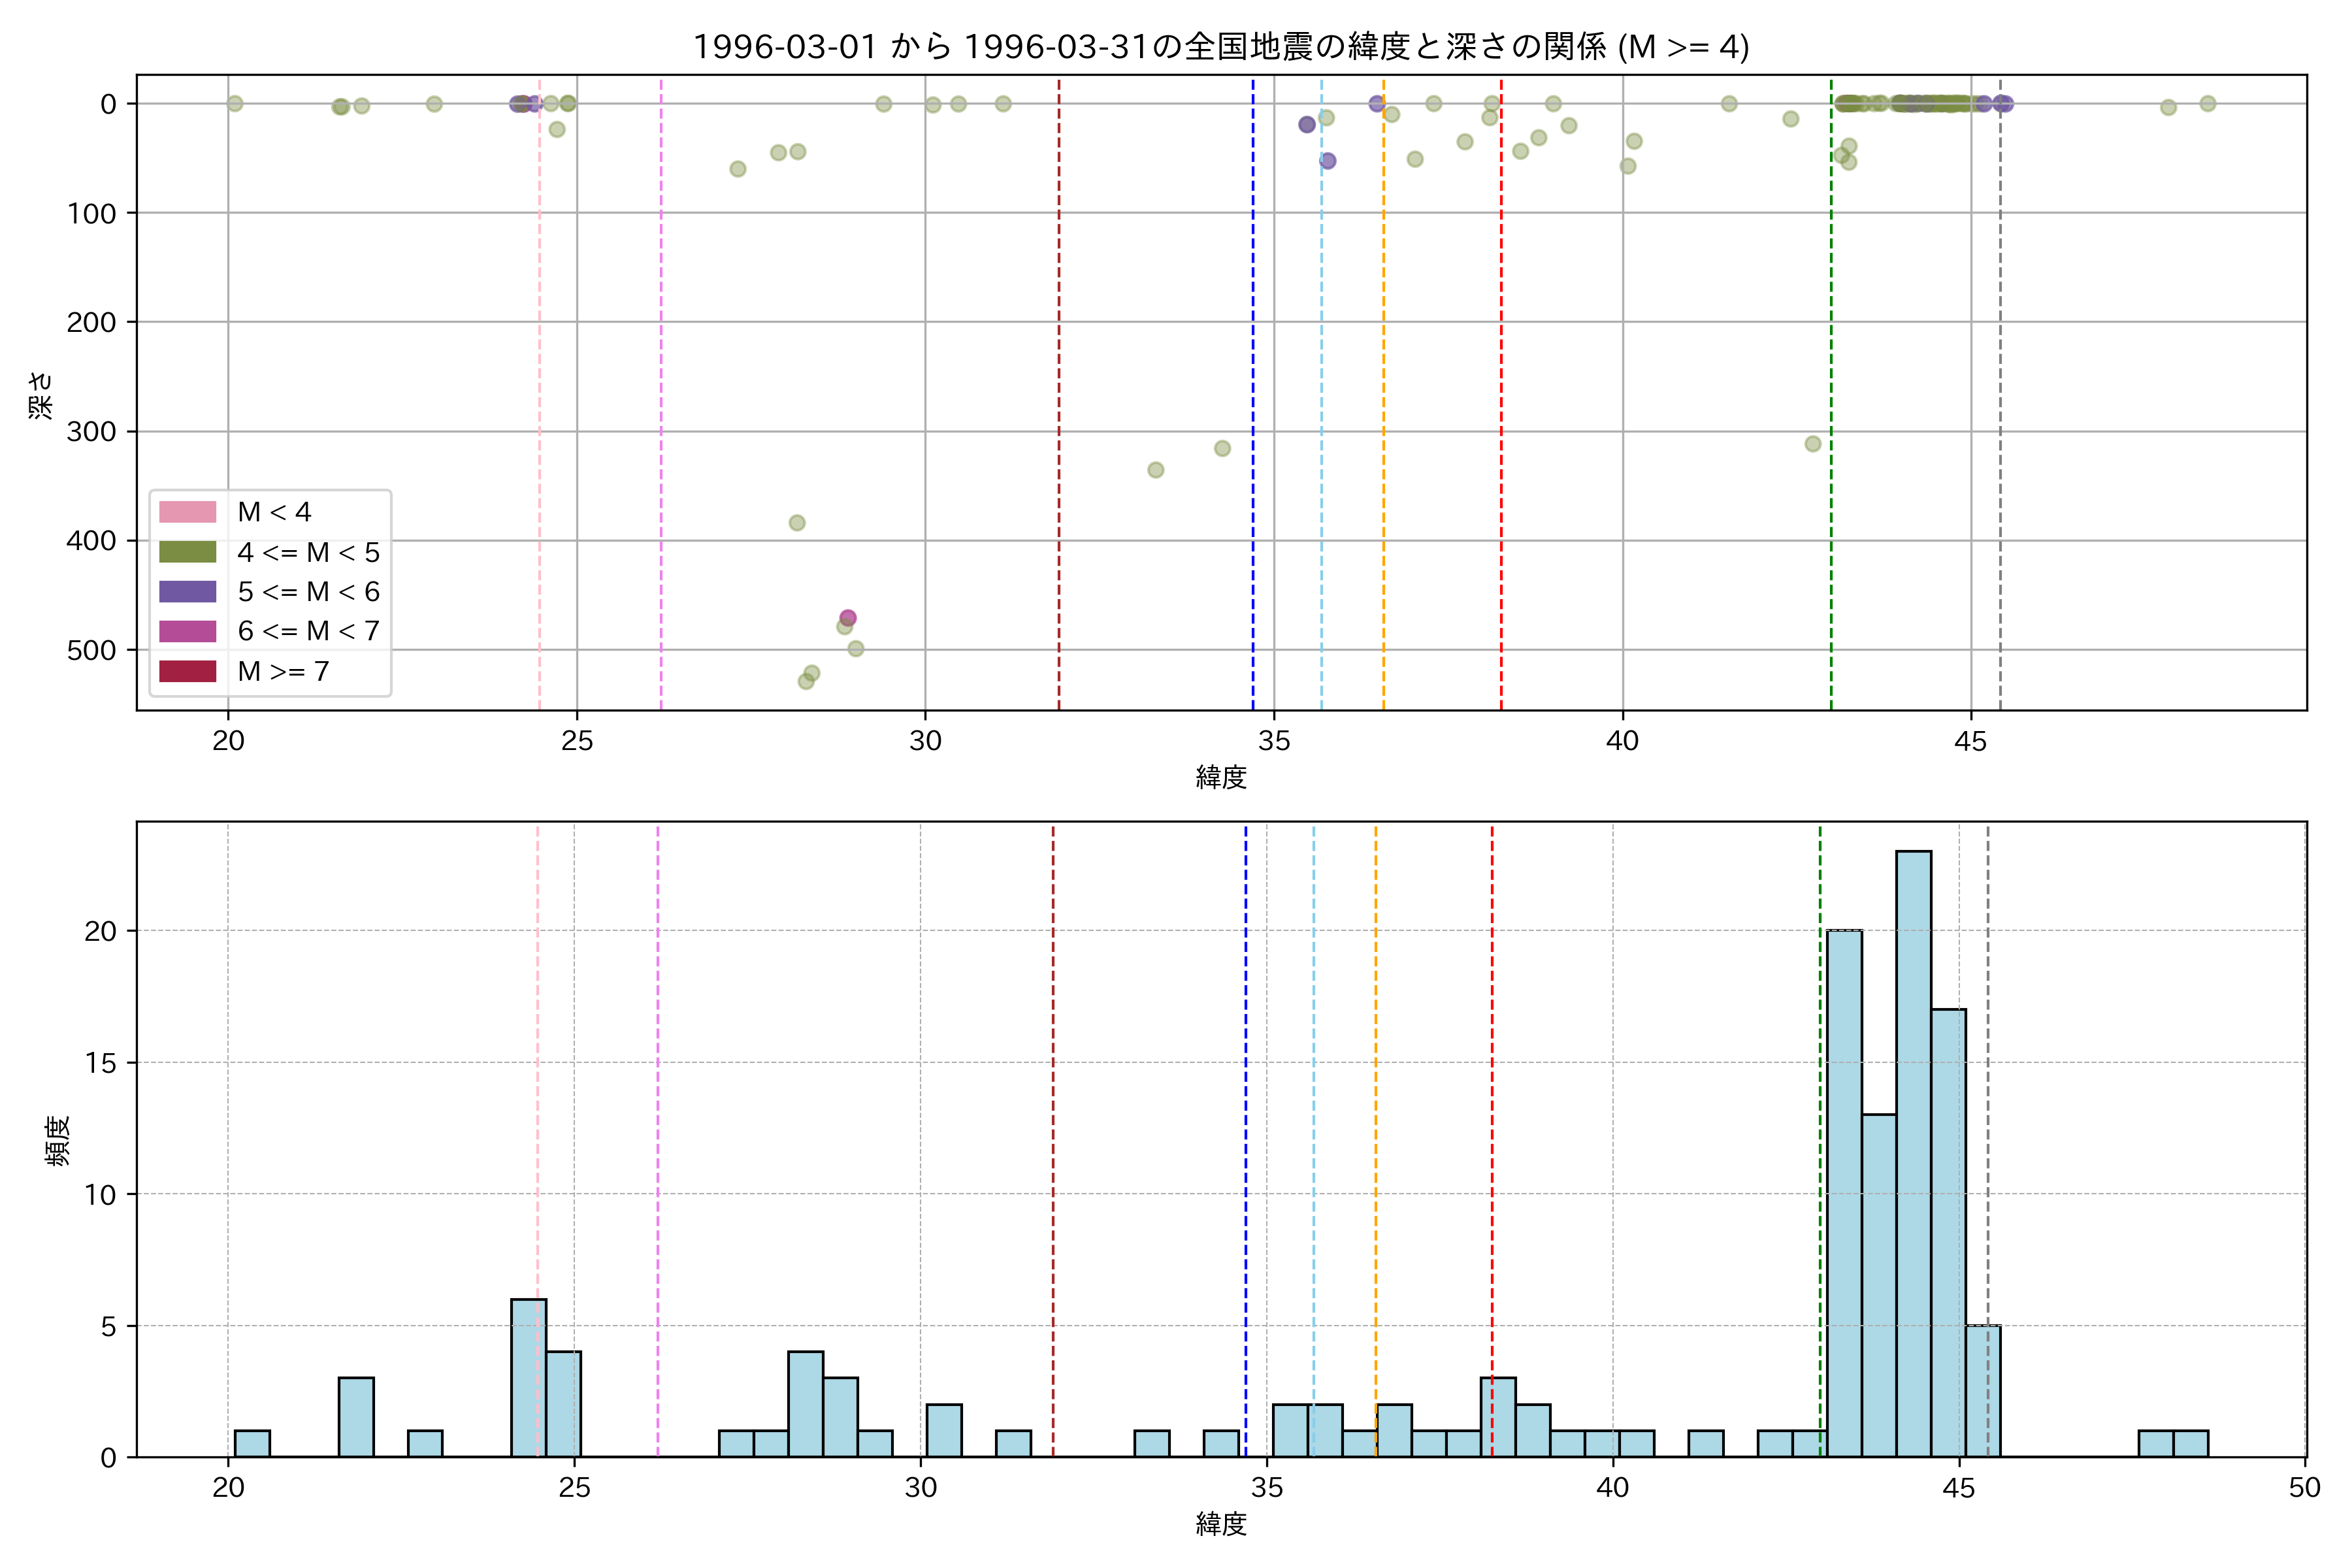Click the rightmost histogram bar near latitude 48
Viewport: 2352px width, 1568px height.
tap(2190, 1444)
